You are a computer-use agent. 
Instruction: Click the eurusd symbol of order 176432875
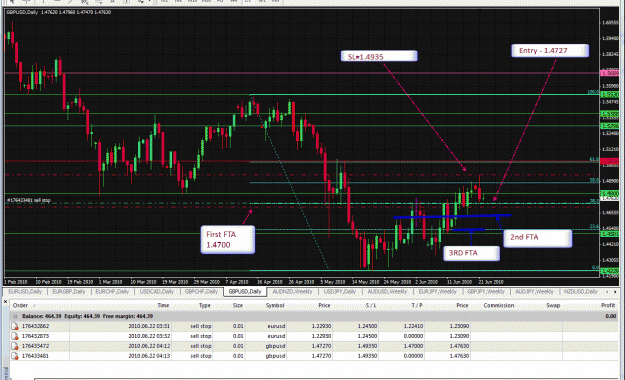tap(276, 336)
